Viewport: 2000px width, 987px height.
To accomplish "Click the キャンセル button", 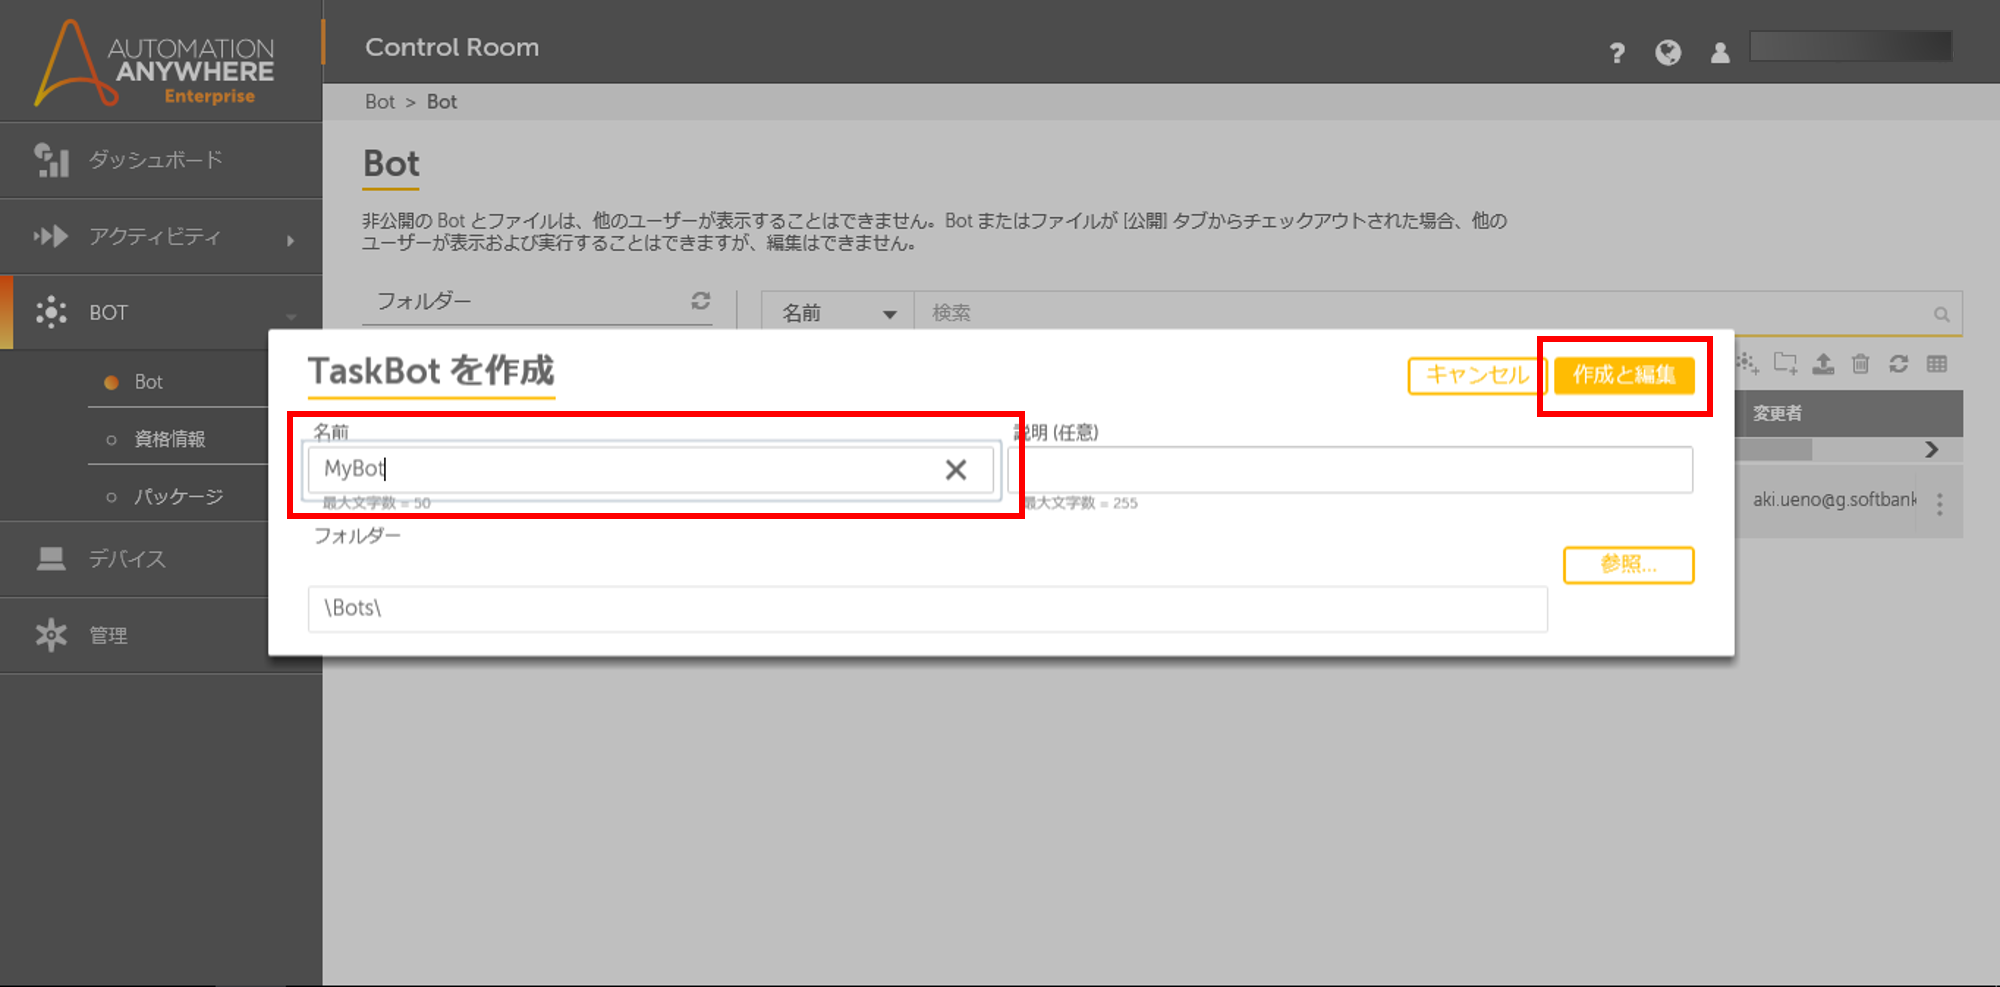I will [1477, 375].
